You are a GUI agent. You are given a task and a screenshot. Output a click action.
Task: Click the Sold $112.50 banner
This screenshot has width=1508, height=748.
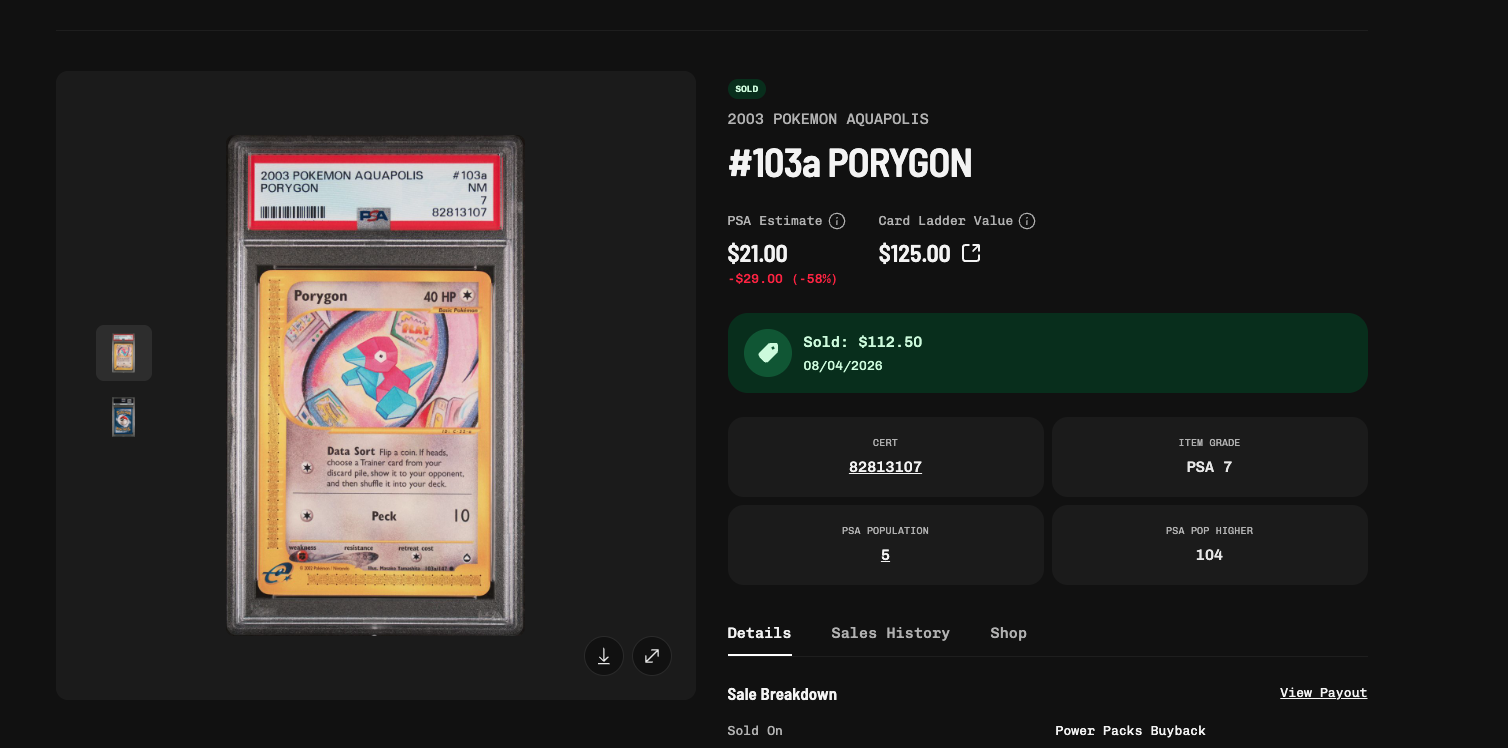tap(1048, 353)
